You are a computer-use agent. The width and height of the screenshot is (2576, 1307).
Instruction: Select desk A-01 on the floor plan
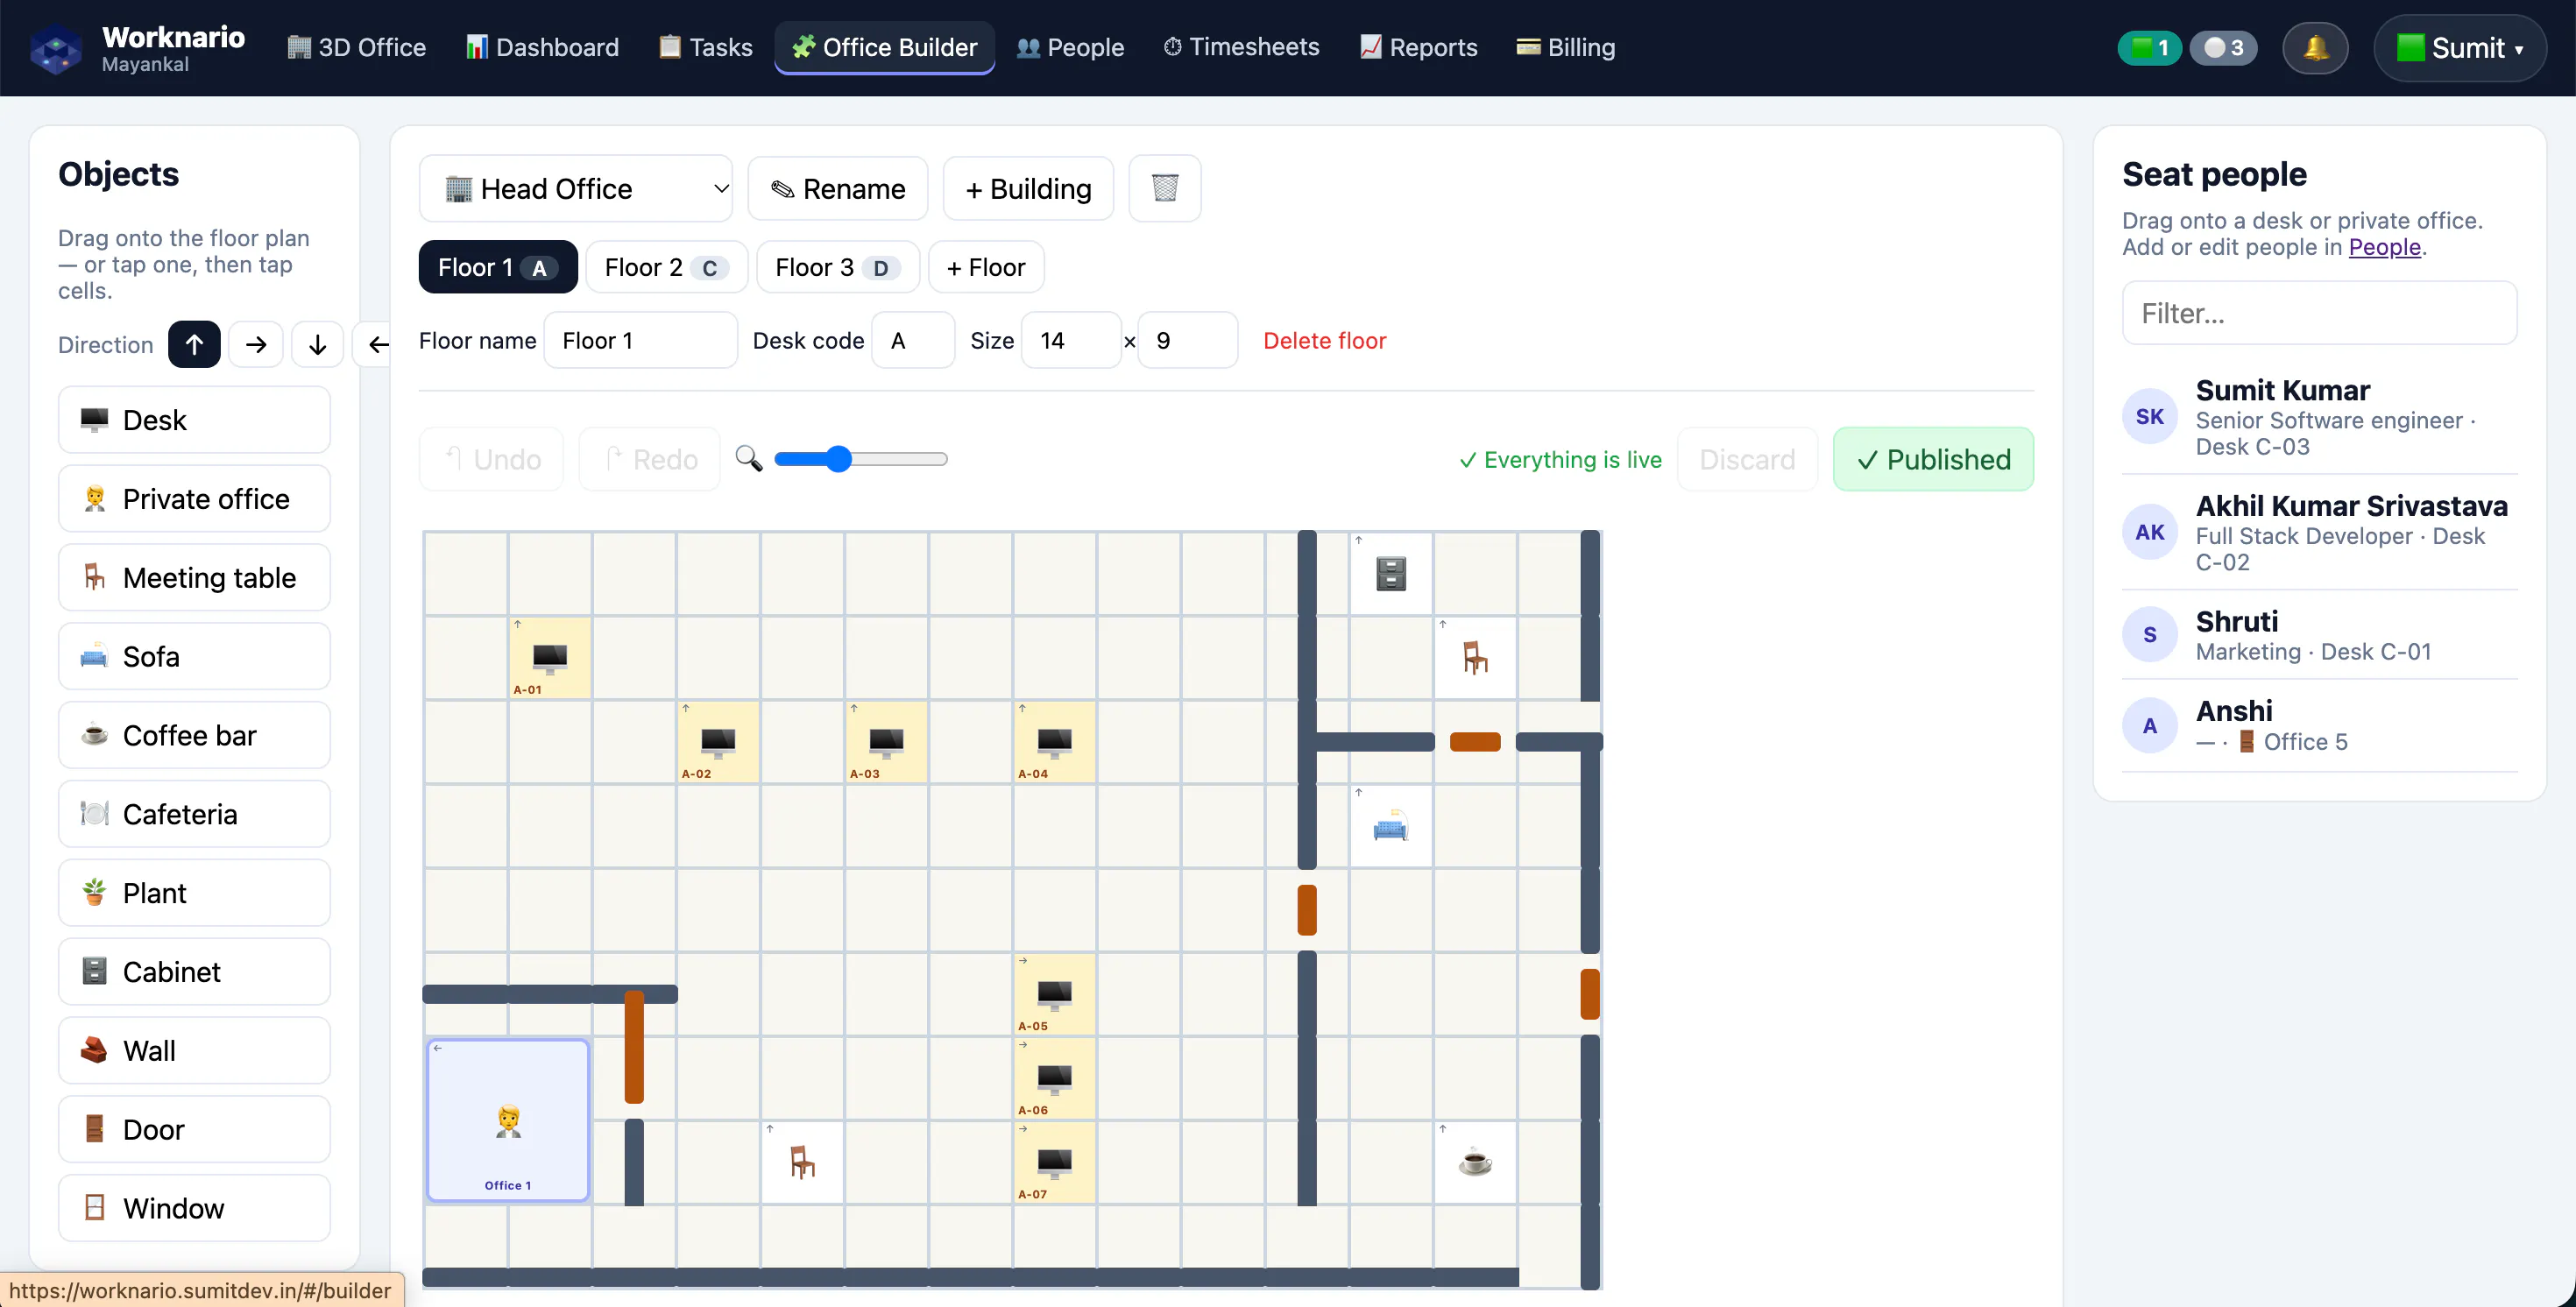(x=549, y=658)
